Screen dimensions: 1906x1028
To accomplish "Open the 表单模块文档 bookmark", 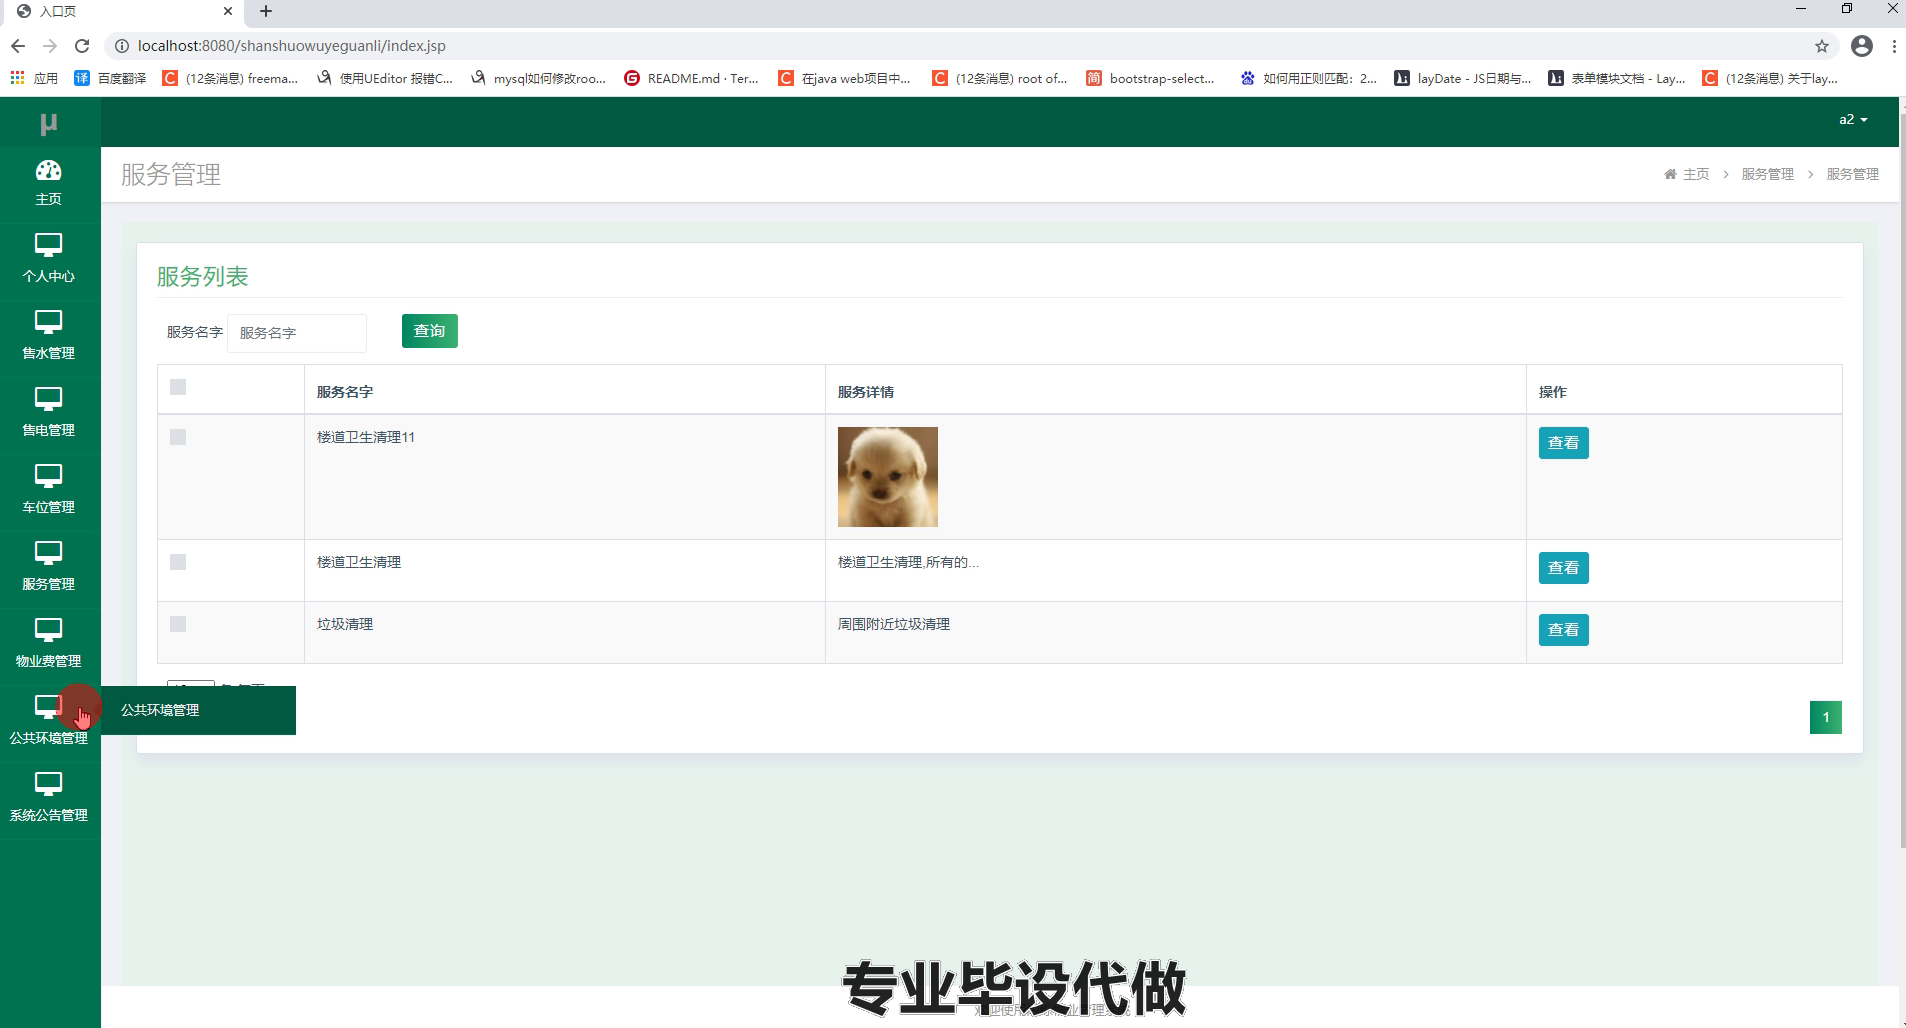I will click(x=1616, y=78).
